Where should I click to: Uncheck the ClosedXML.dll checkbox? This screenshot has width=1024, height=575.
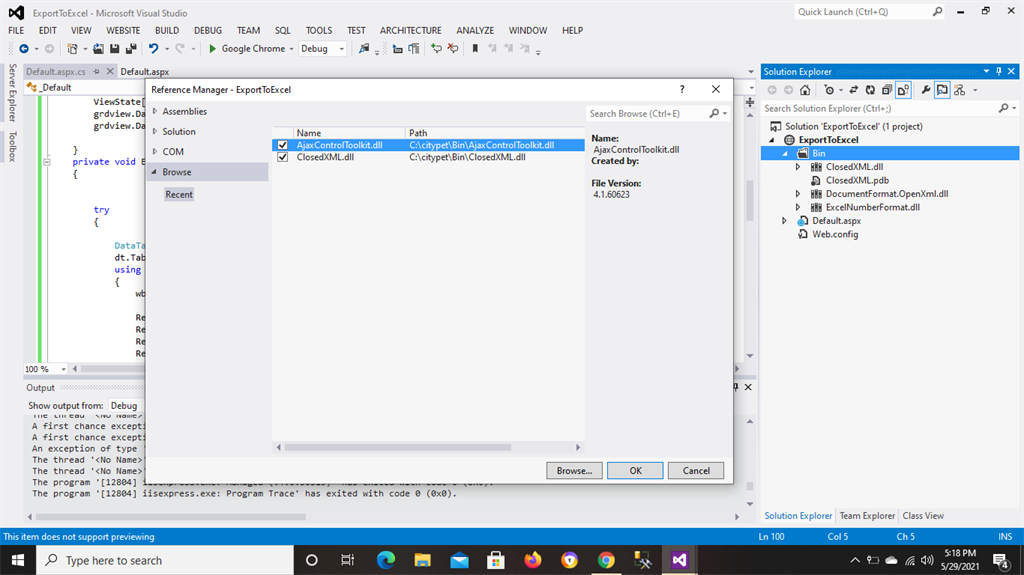tap(282, 157)
